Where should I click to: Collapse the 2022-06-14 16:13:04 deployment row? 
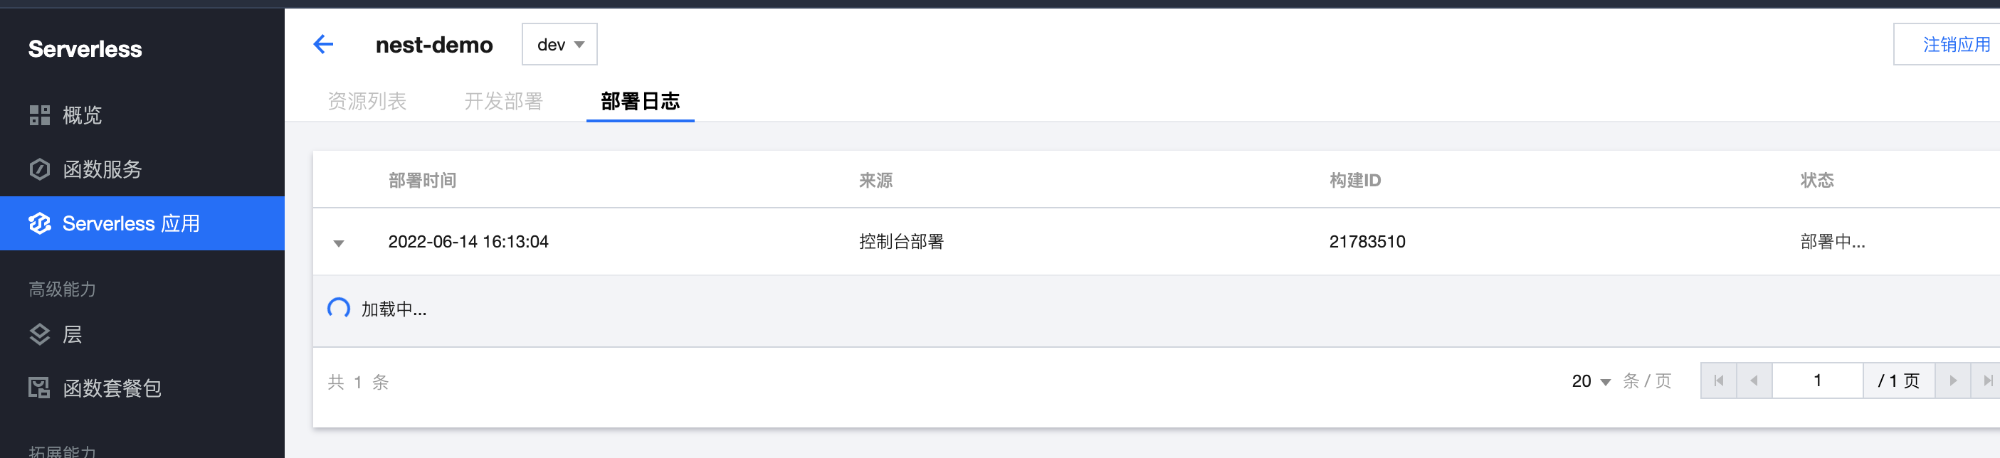coord(339,243)
